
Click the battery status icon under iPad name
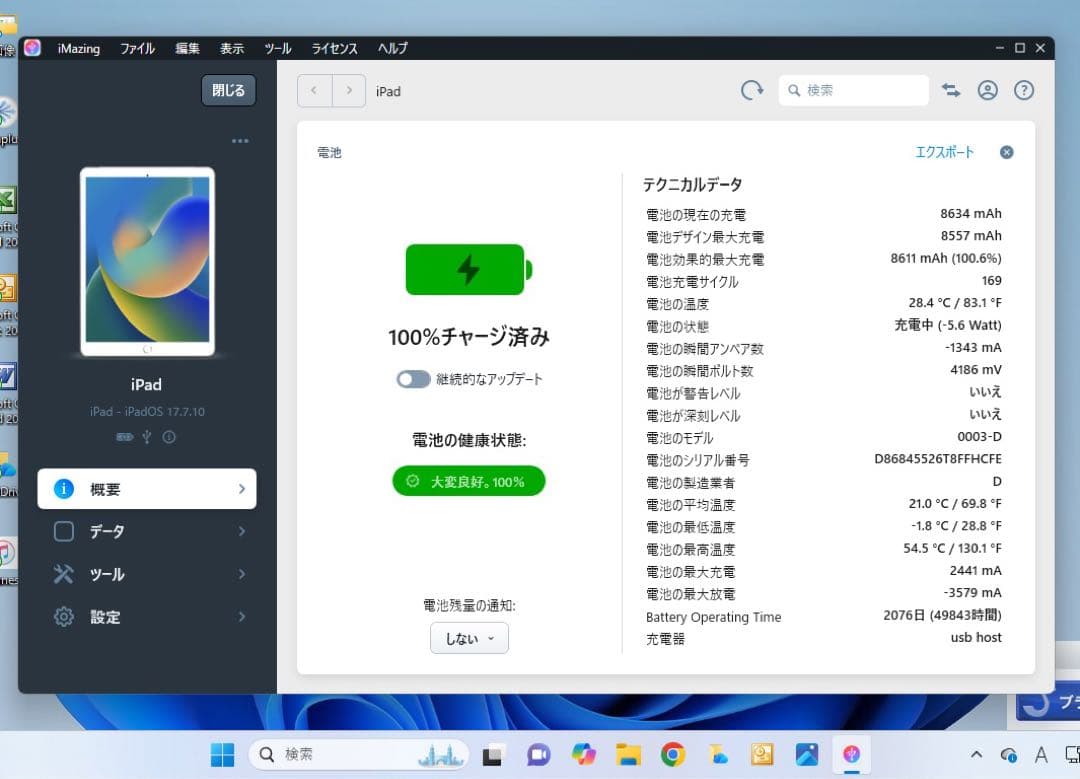click(125, 437)
